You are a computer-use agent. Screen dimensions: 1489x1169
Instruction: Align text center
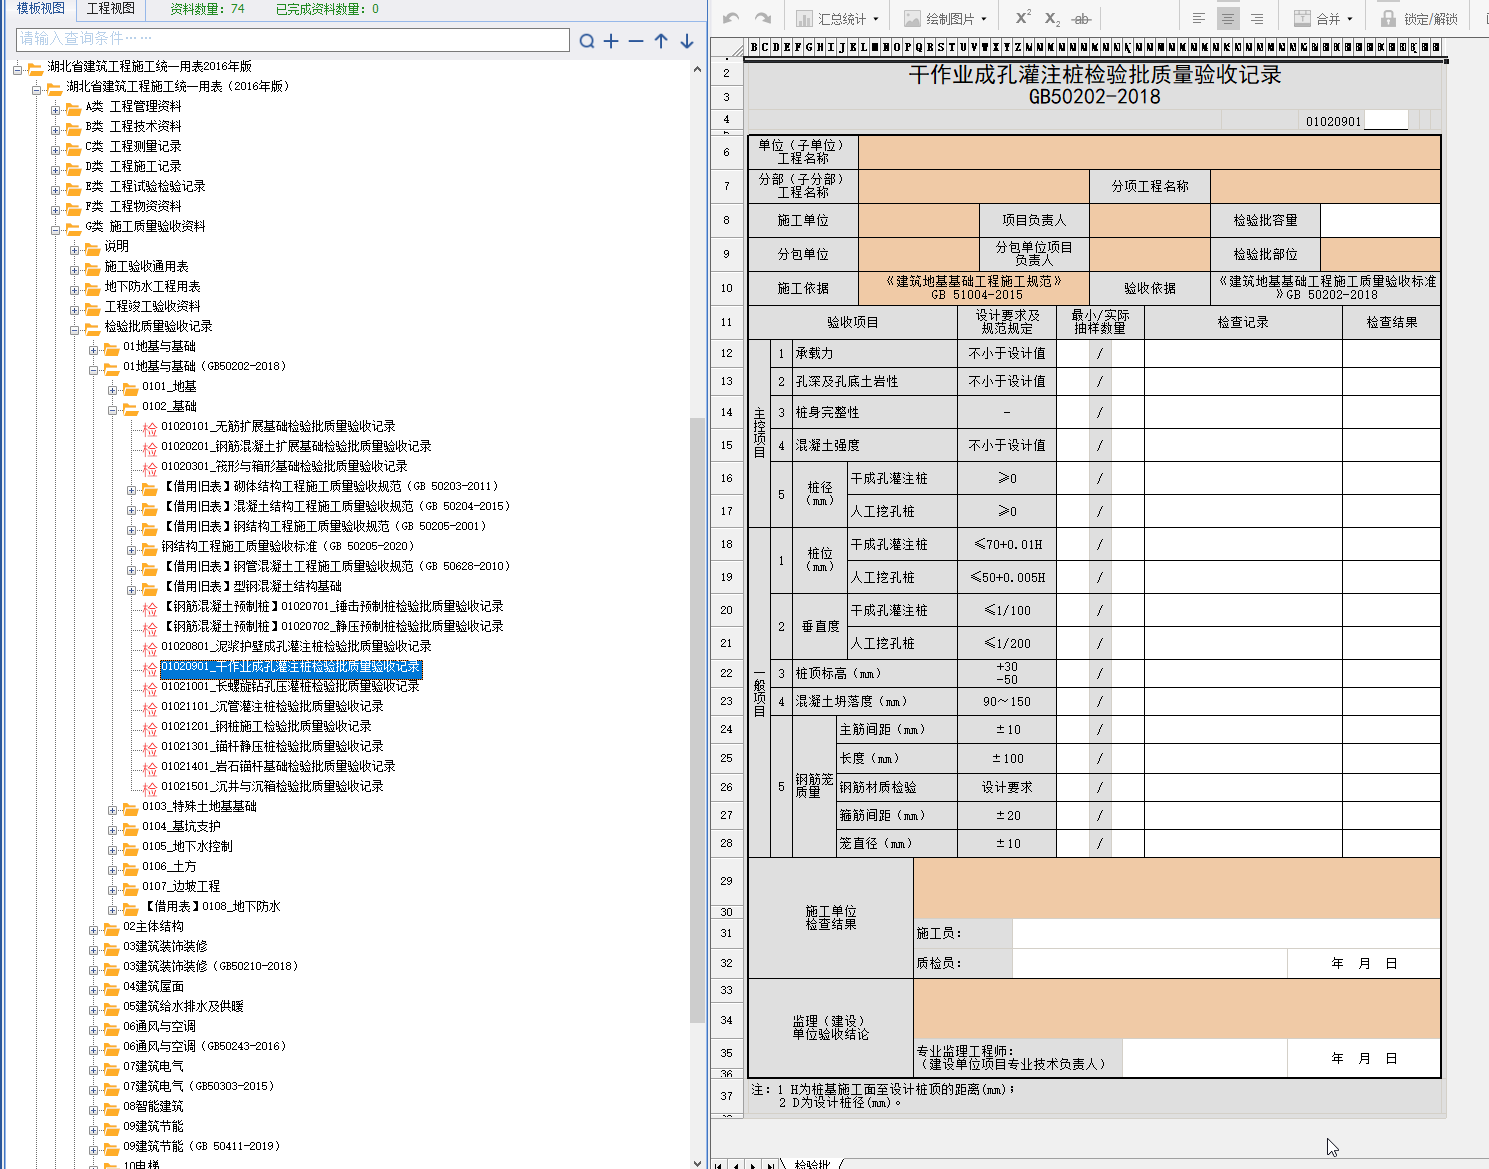click(1228, 18)
